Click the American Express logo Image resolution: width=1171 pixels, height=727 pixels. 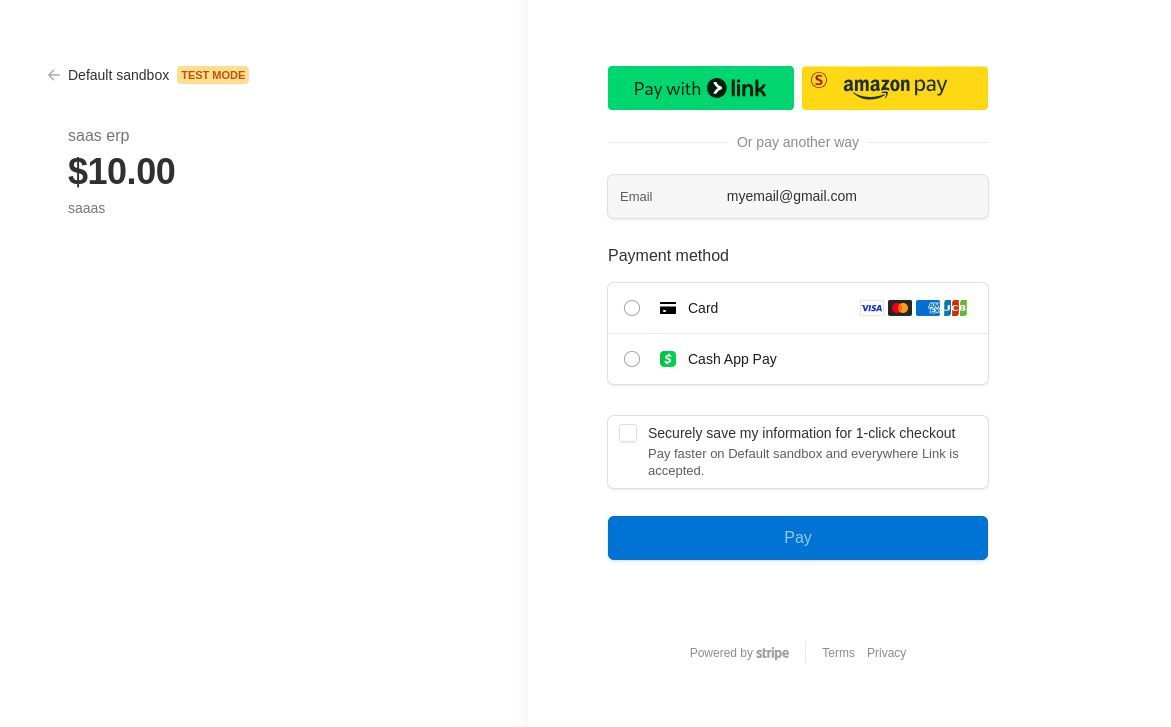[x=927, y=308]
